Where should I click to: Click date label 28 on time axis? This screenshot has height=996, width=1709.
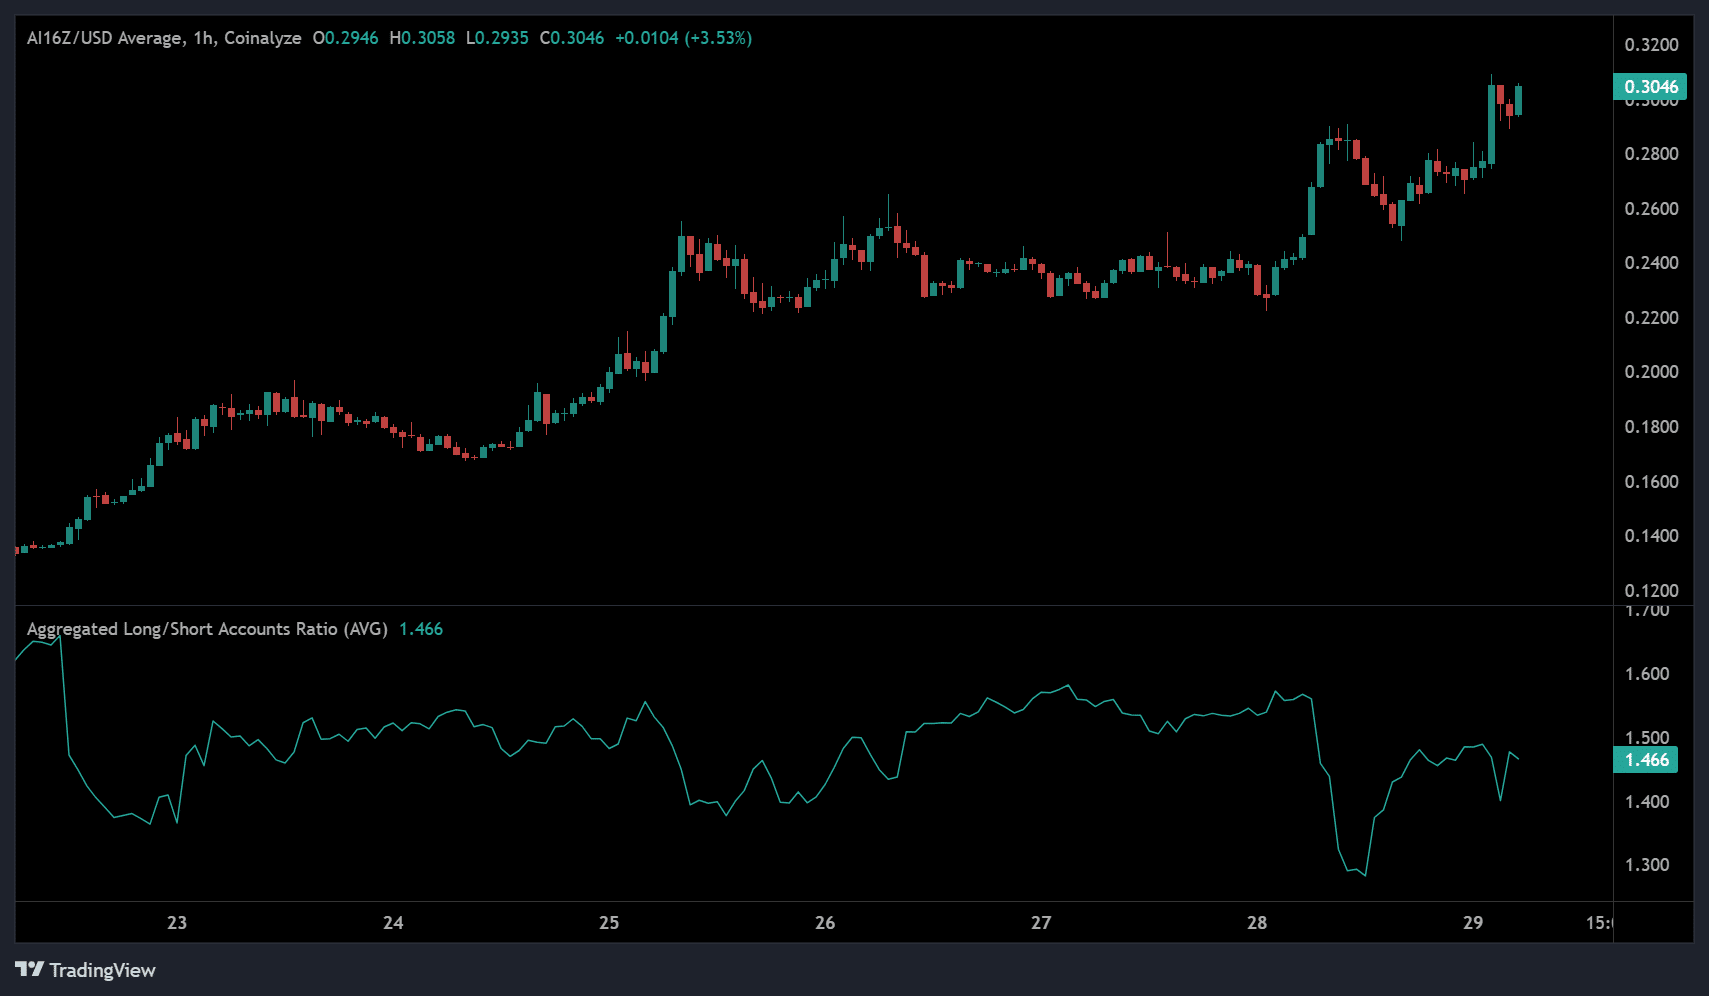point(1257,923)
